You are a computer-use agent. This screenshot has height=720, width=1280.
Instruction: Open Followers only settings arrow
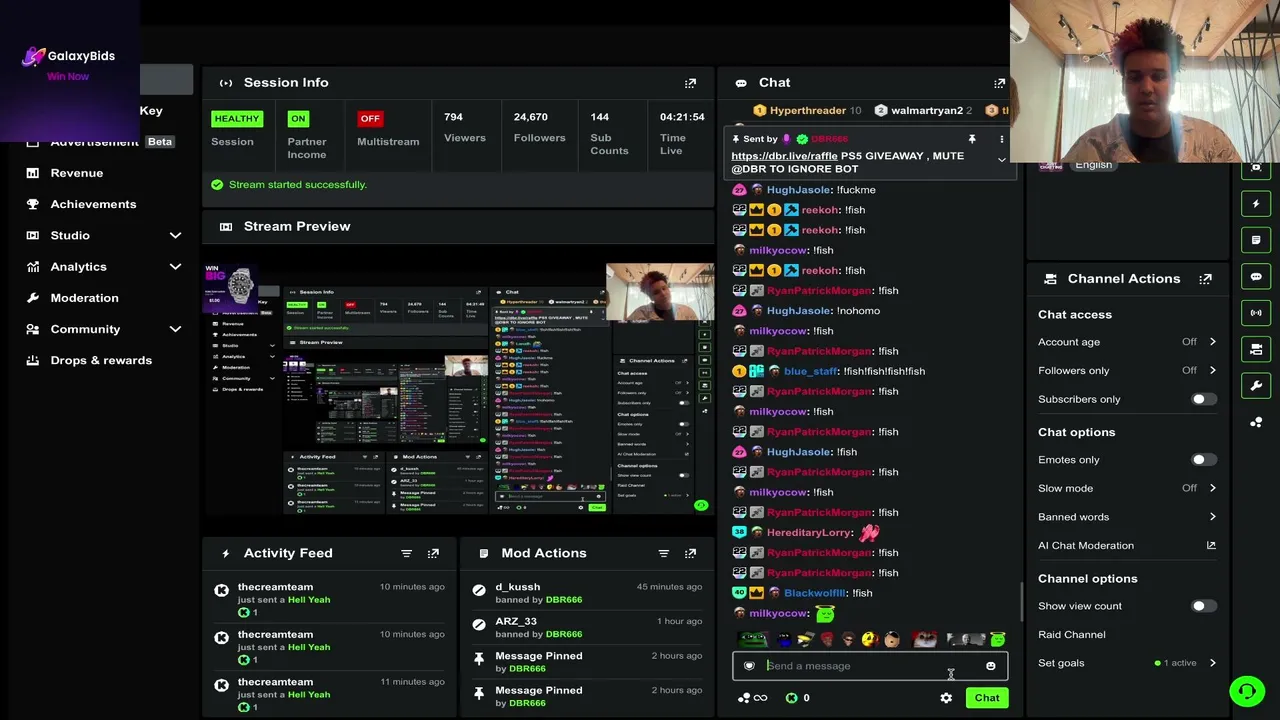[1212, 370]
